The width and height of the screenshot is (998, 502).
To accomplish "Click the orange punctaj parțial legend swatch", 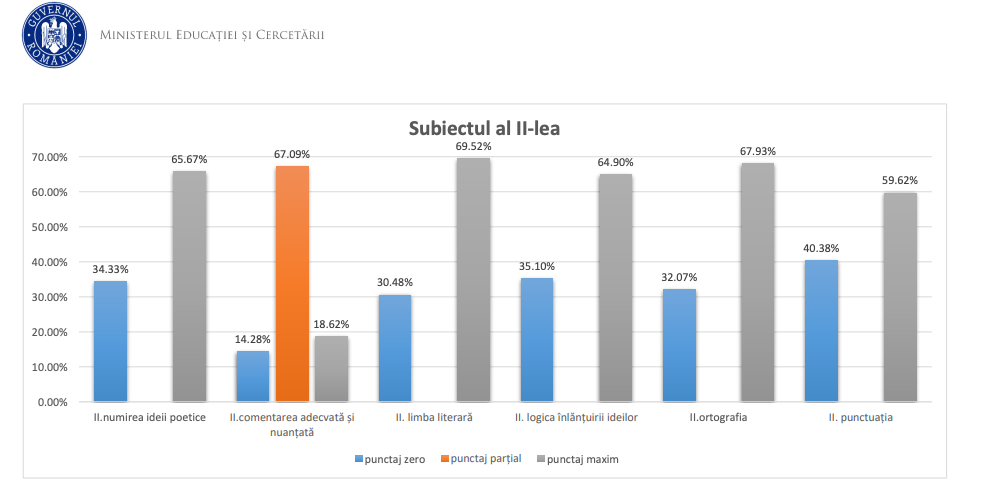I will point(445,459).
